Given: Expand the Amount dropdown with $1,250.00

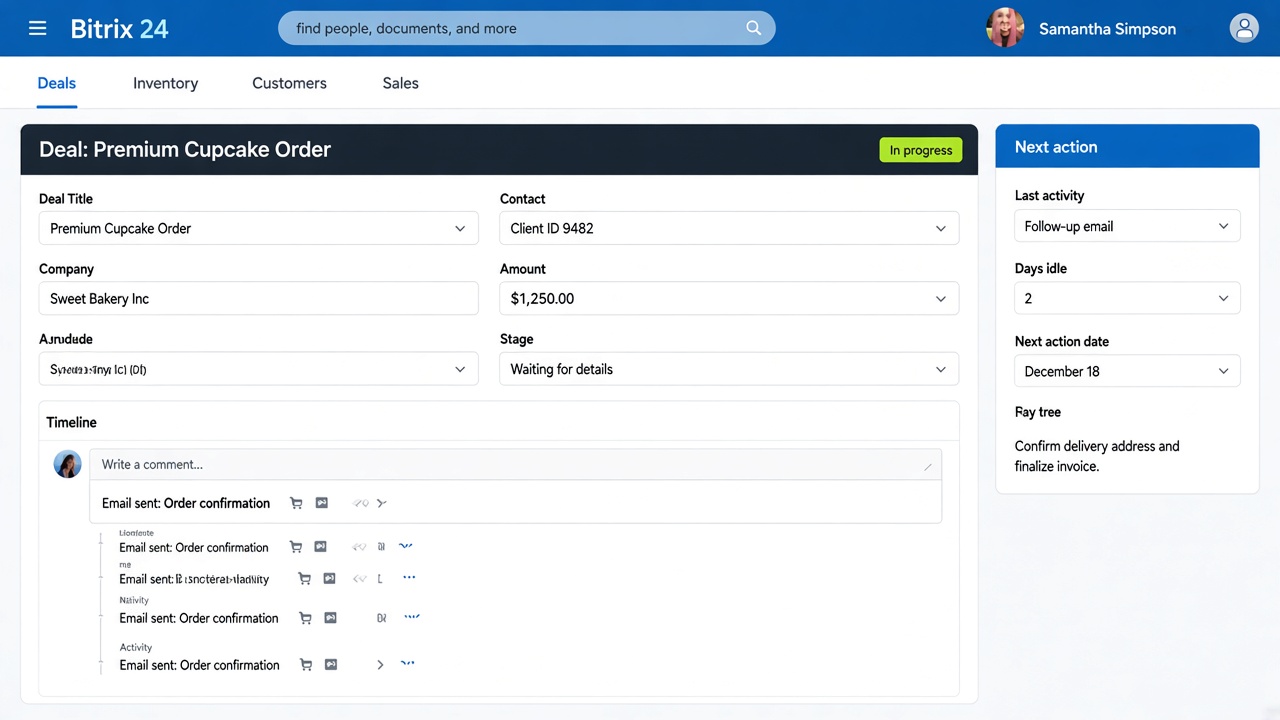Looking at the screenshot, I should click(x=729, y=298).
